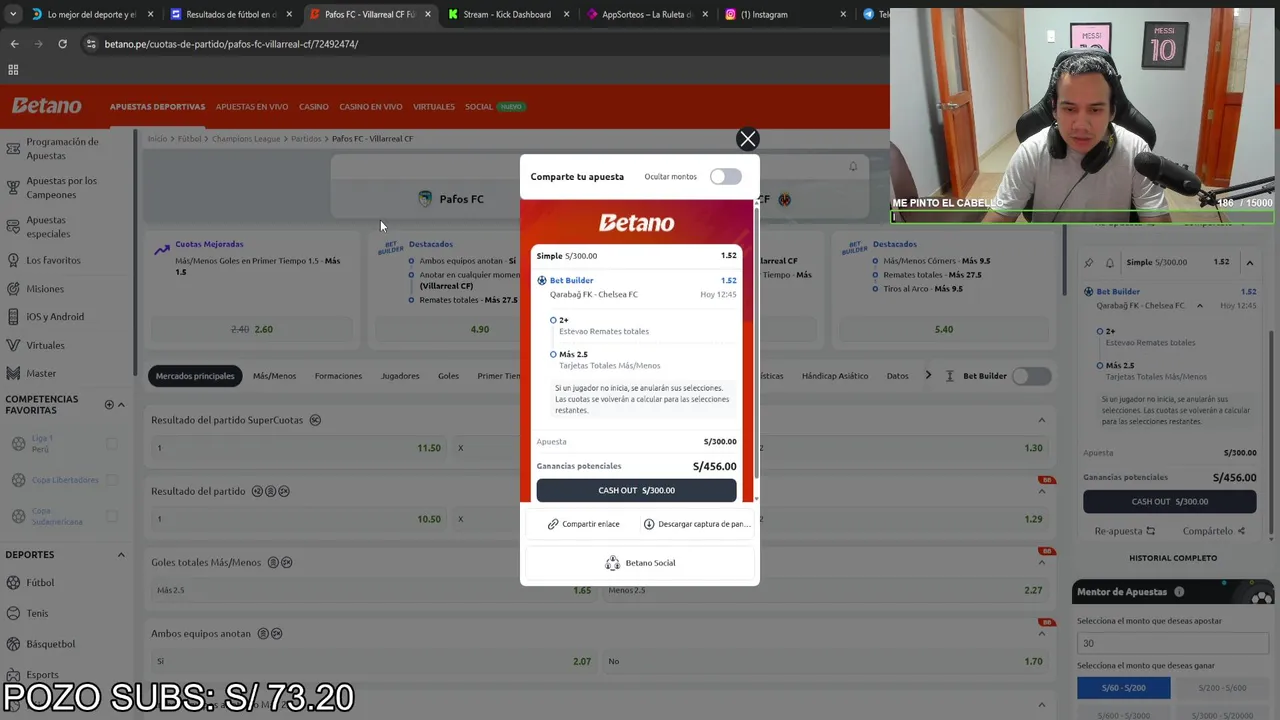Collapse the Resultado del partido SuperCuotas market
Screen dimensions: 1280x720
(x=1041, y=420)
